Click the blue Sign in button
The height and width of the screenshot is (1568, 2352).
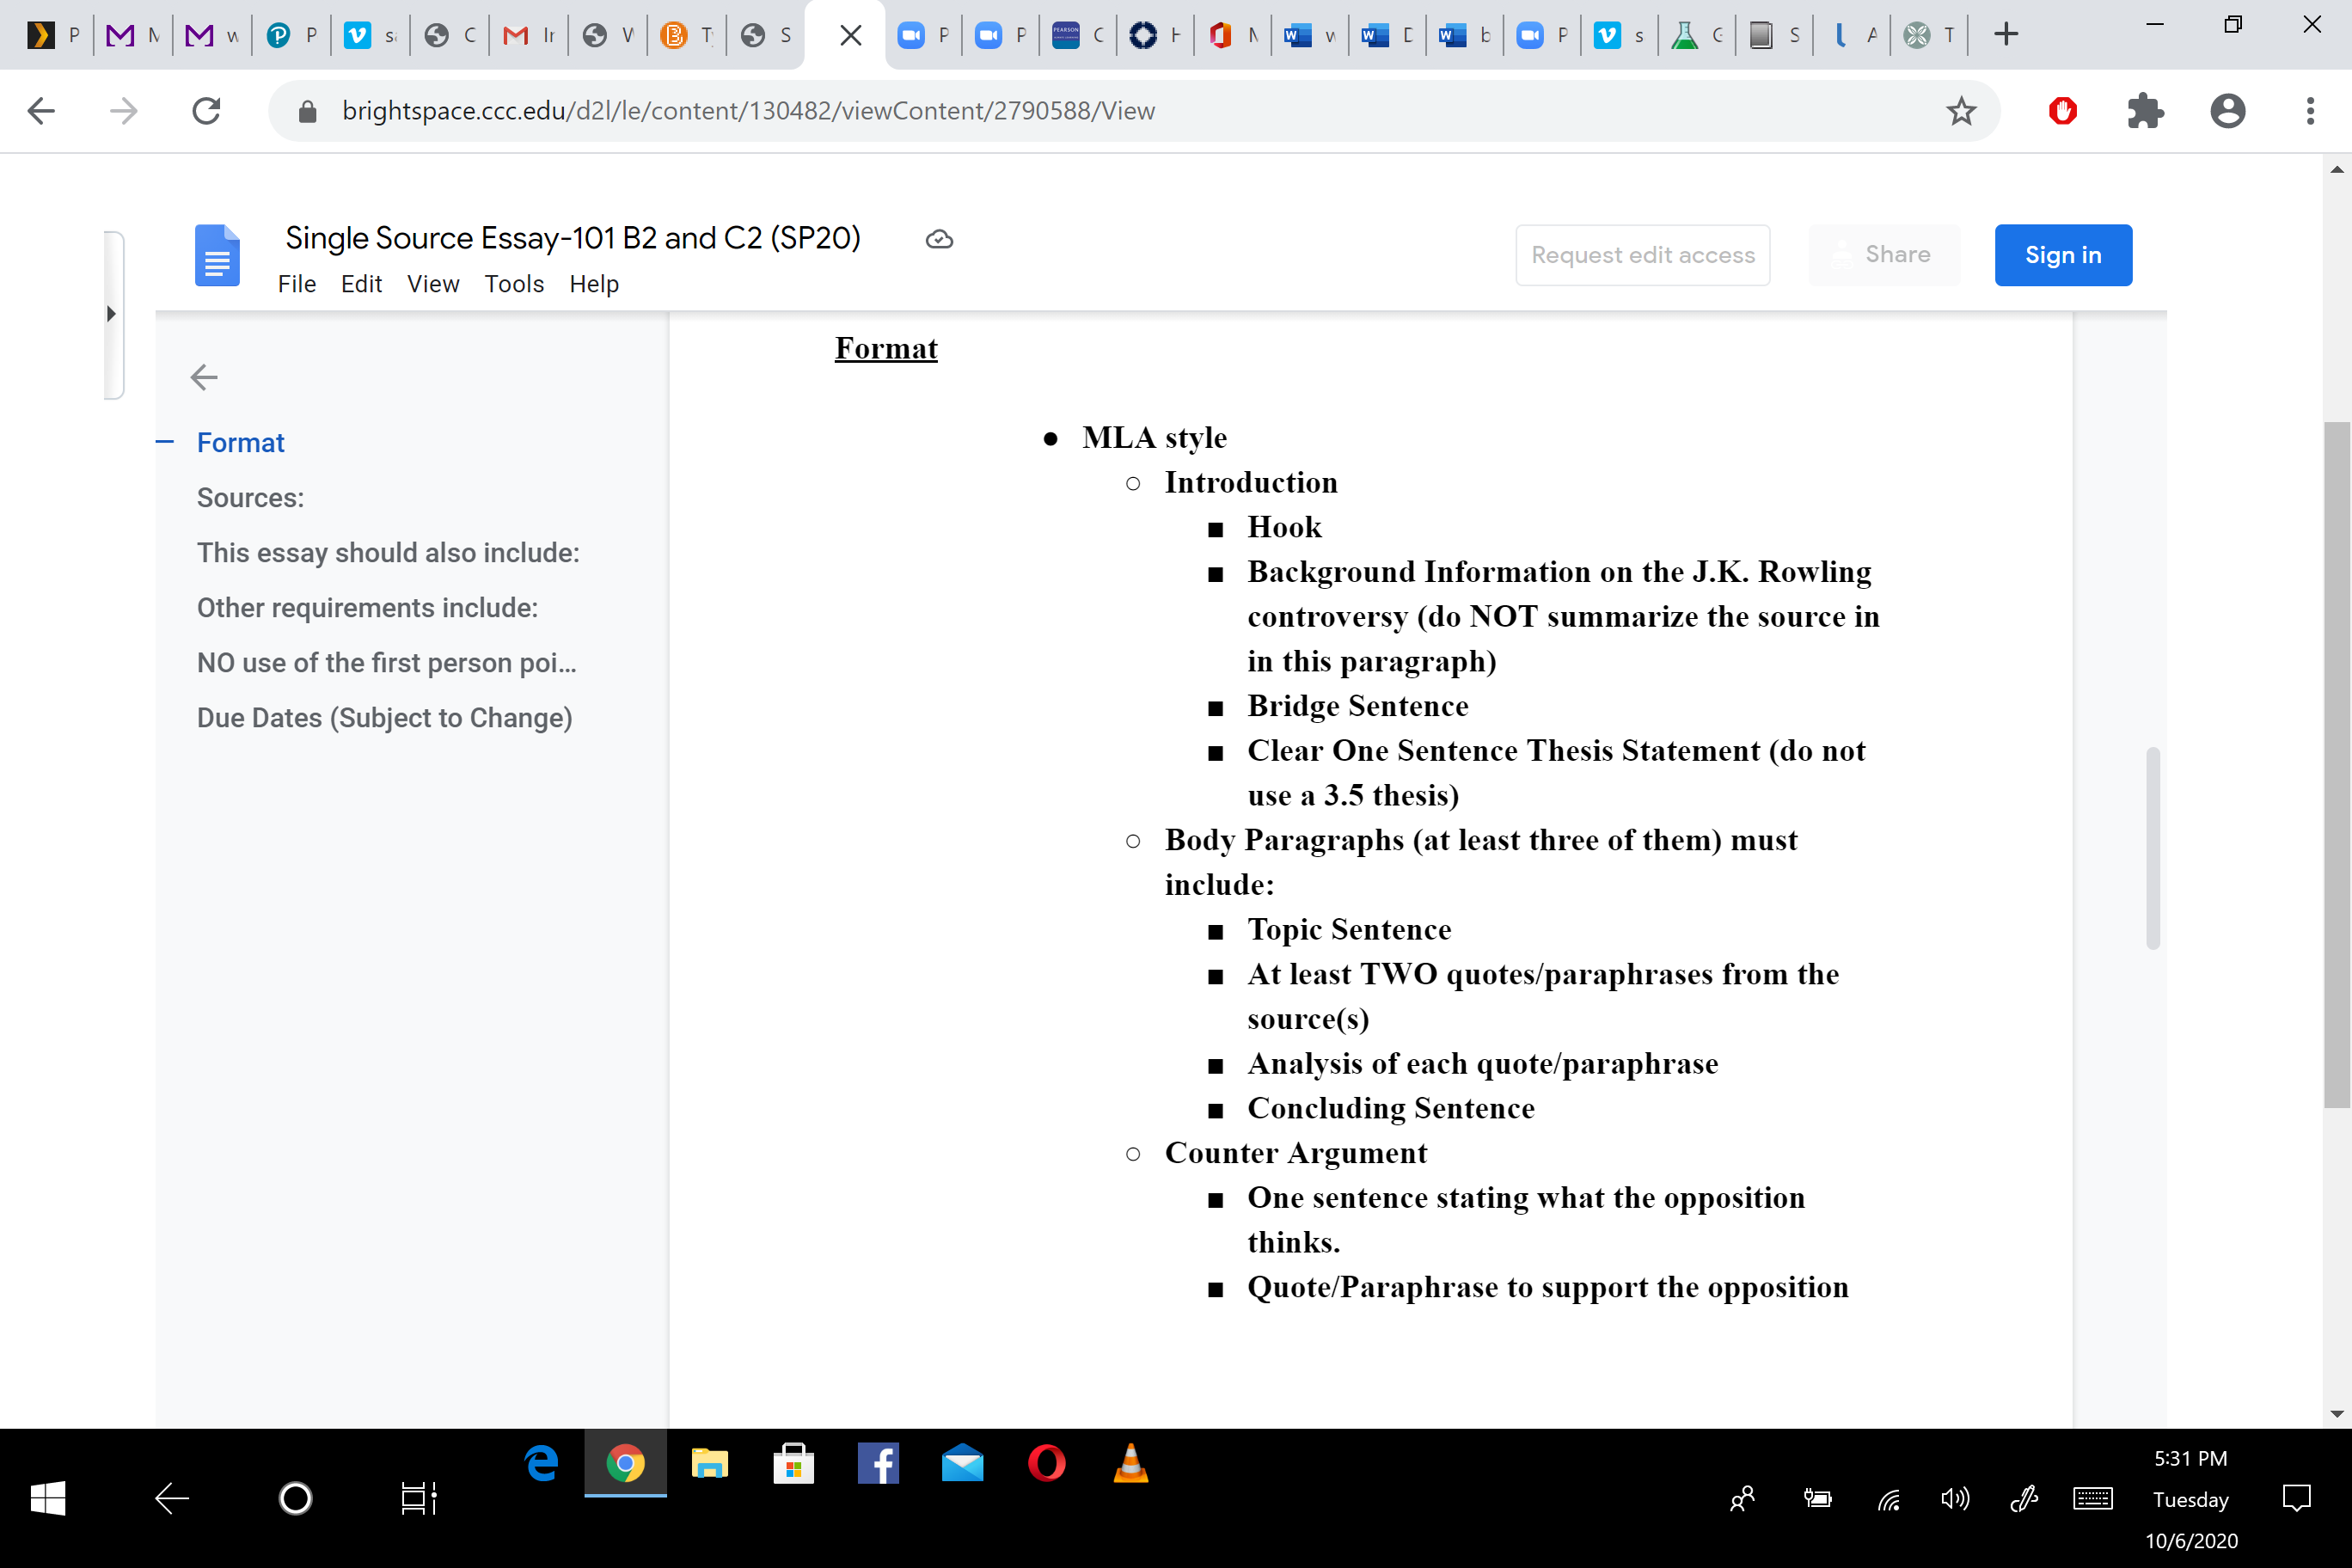pyautogui.click(x=2063, y=255)
